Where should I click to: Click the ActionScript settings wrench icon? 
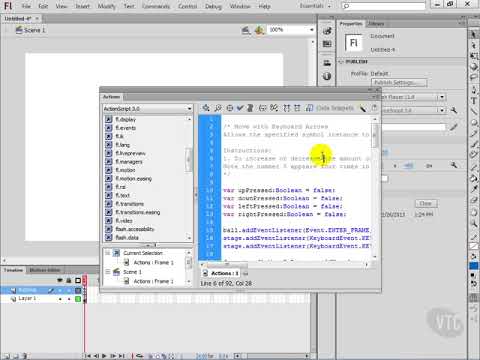pos(454,110)
